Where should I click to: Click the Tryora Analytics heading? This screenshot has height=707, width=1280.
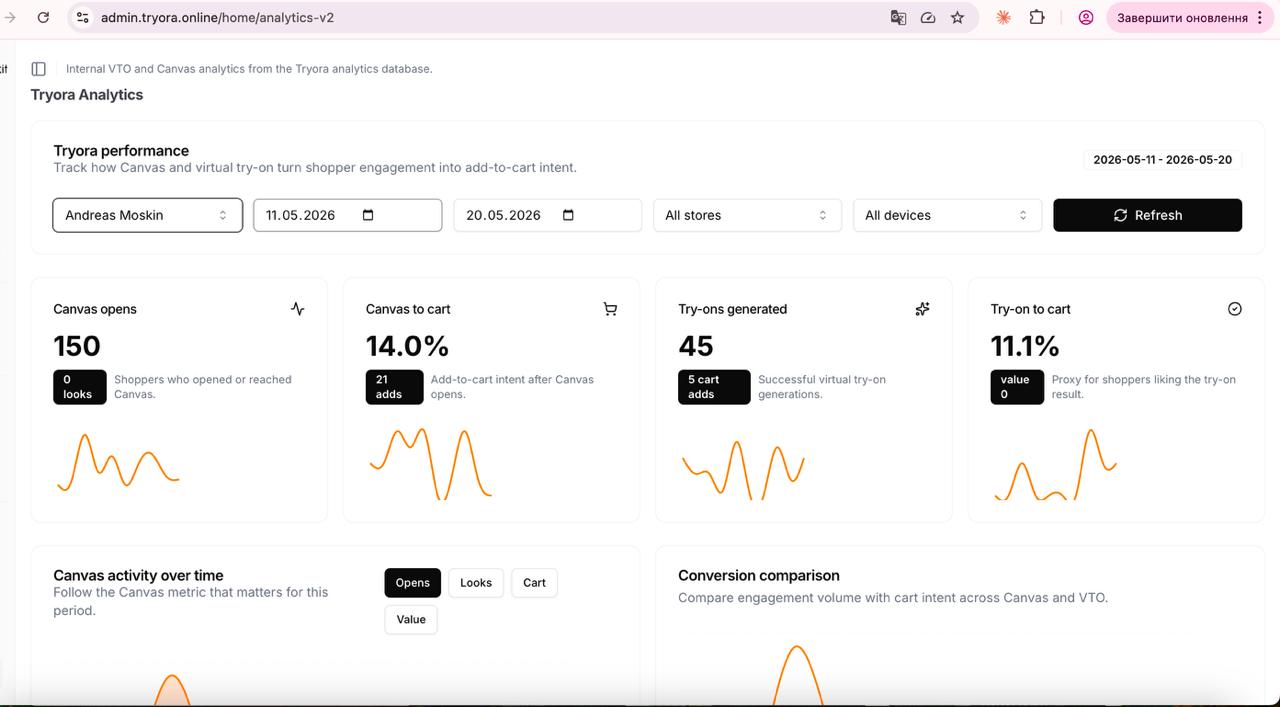click(x=87, y=95)
